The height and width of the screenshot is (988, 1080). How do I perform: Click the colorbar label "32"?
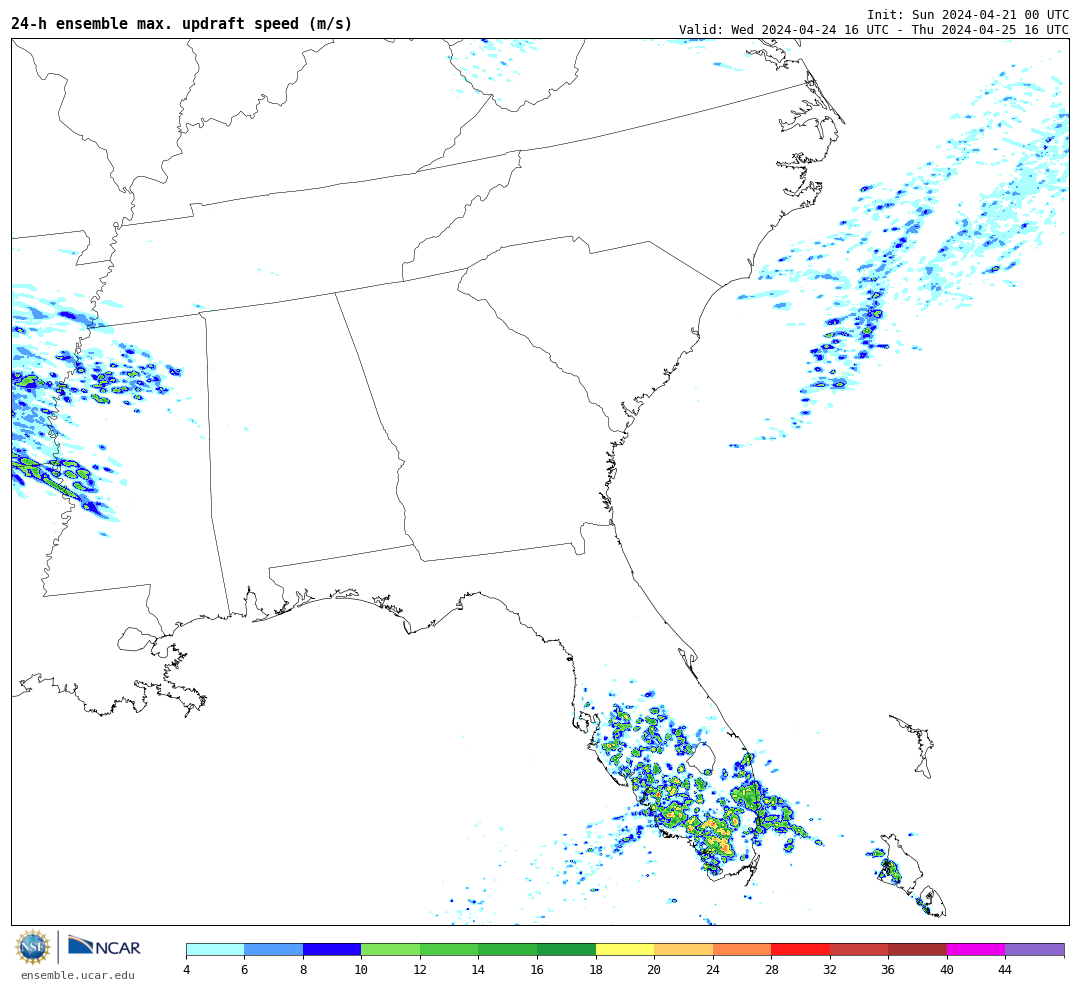tap(830, 970)
